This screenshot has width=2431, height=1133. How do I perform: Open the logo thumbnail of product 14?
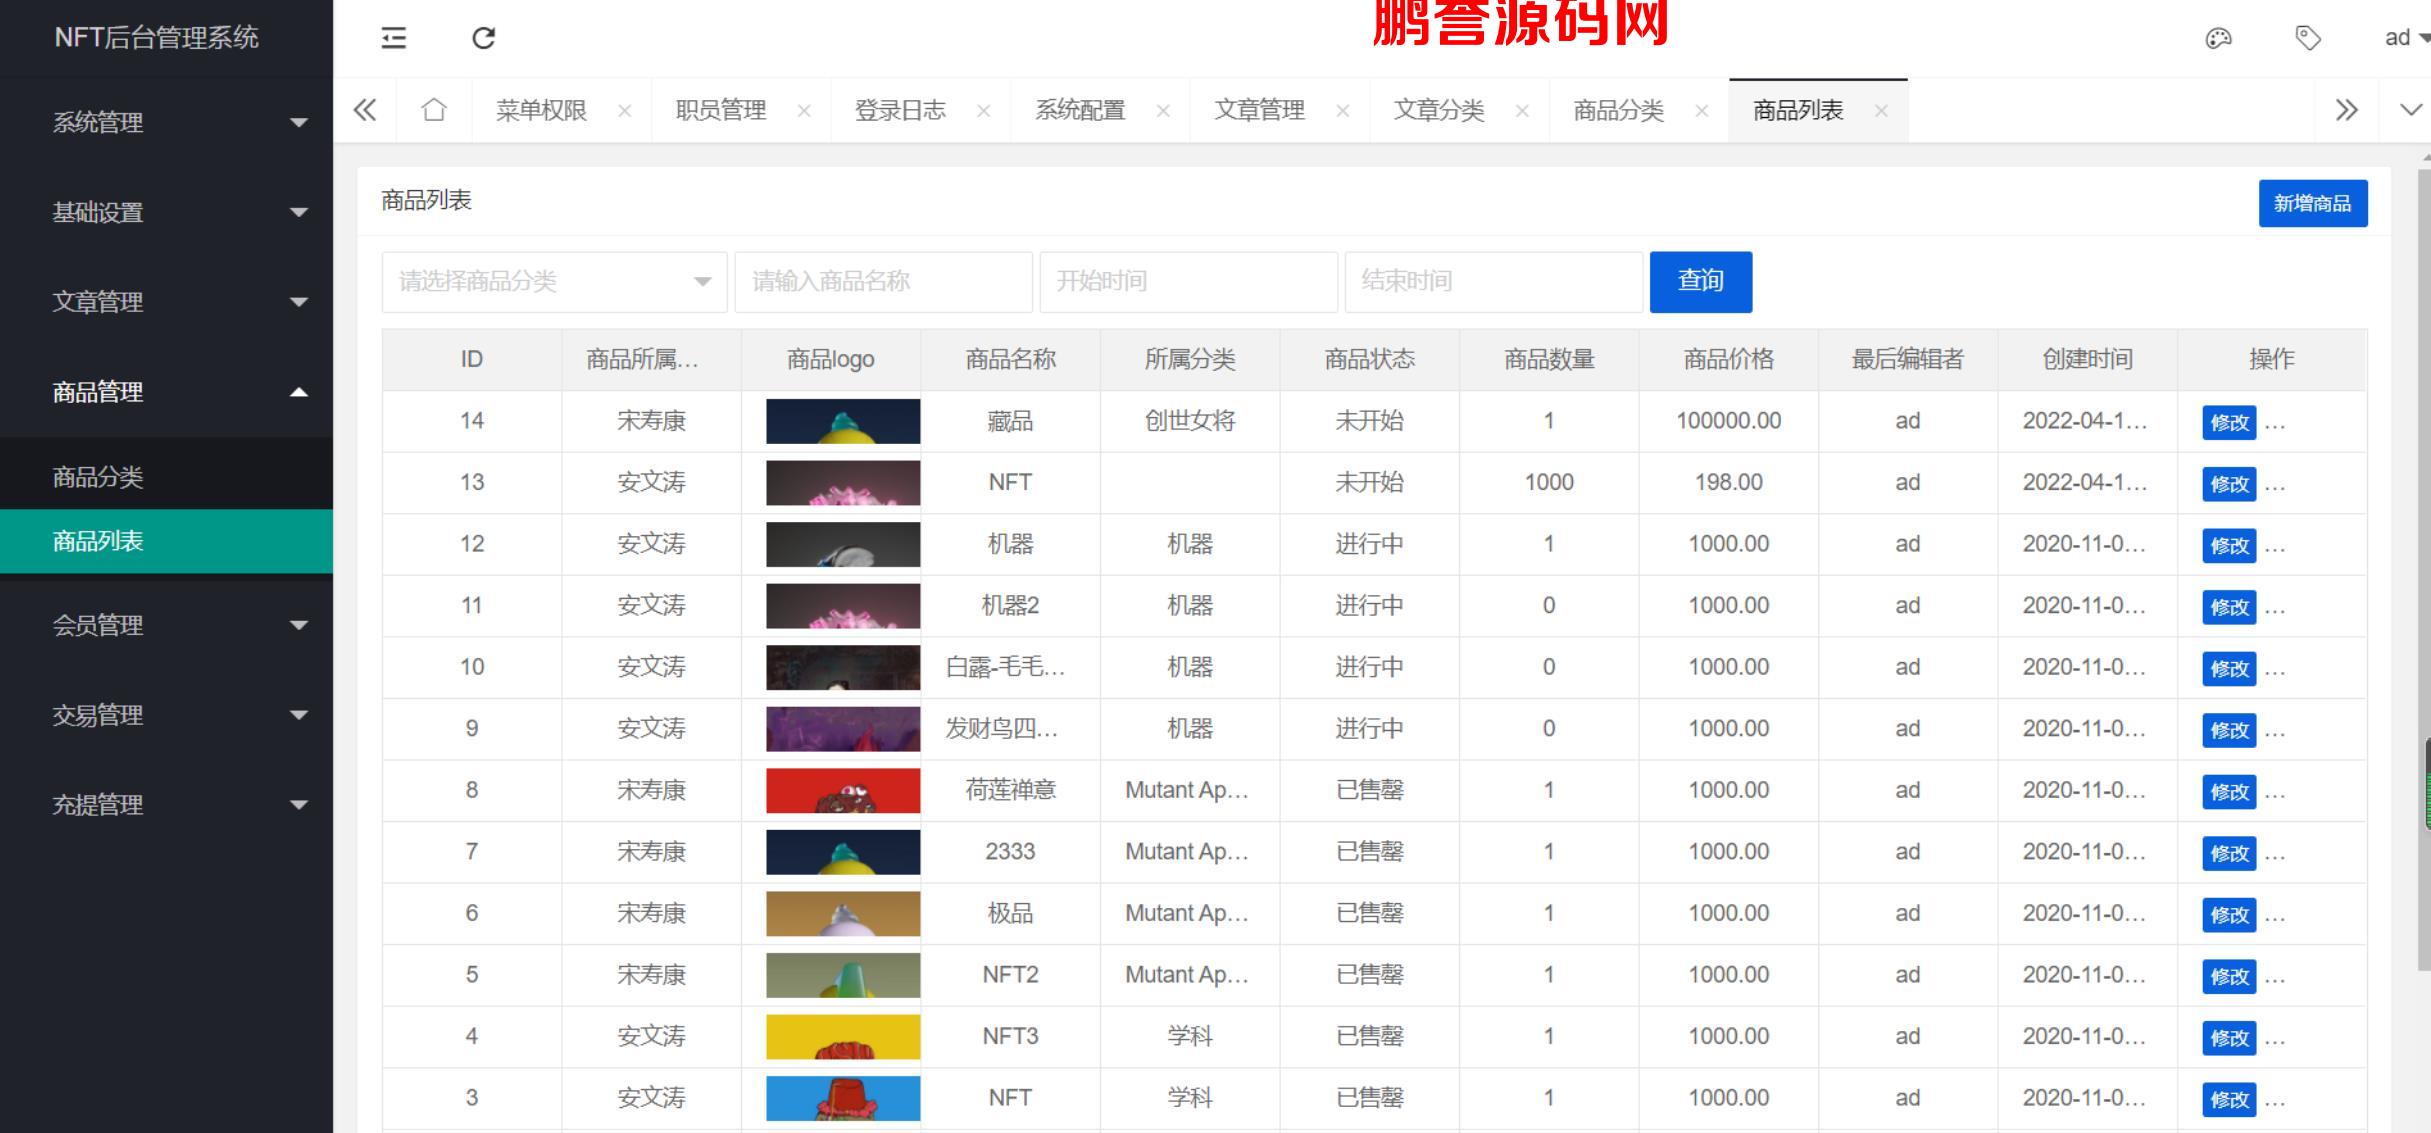843,421
